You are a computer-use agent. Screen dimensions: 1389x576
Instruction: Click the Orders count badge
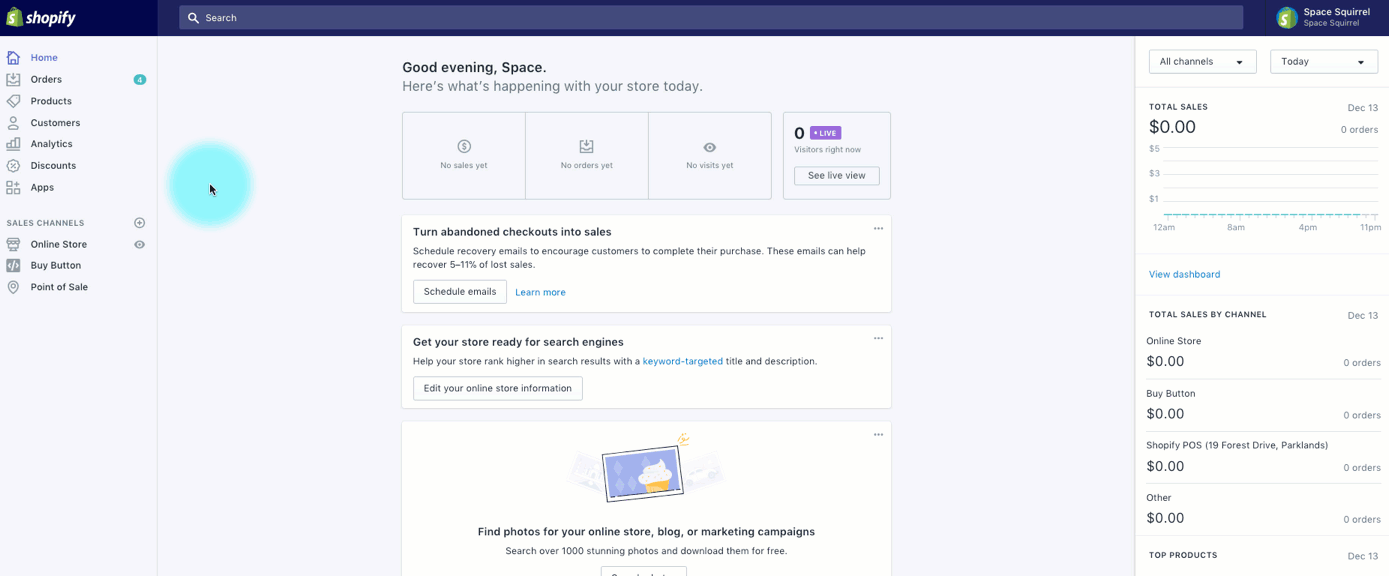(x=140, y=80)
